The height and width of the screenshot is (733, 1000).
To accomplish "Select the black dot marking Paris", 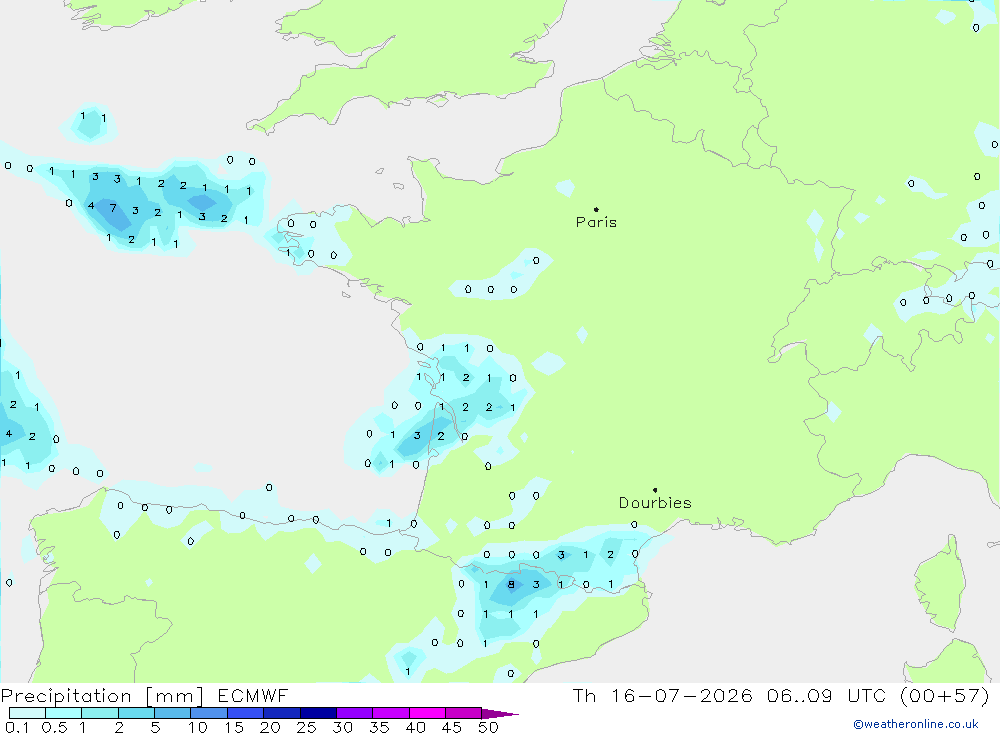I will (x=596, y=209).
